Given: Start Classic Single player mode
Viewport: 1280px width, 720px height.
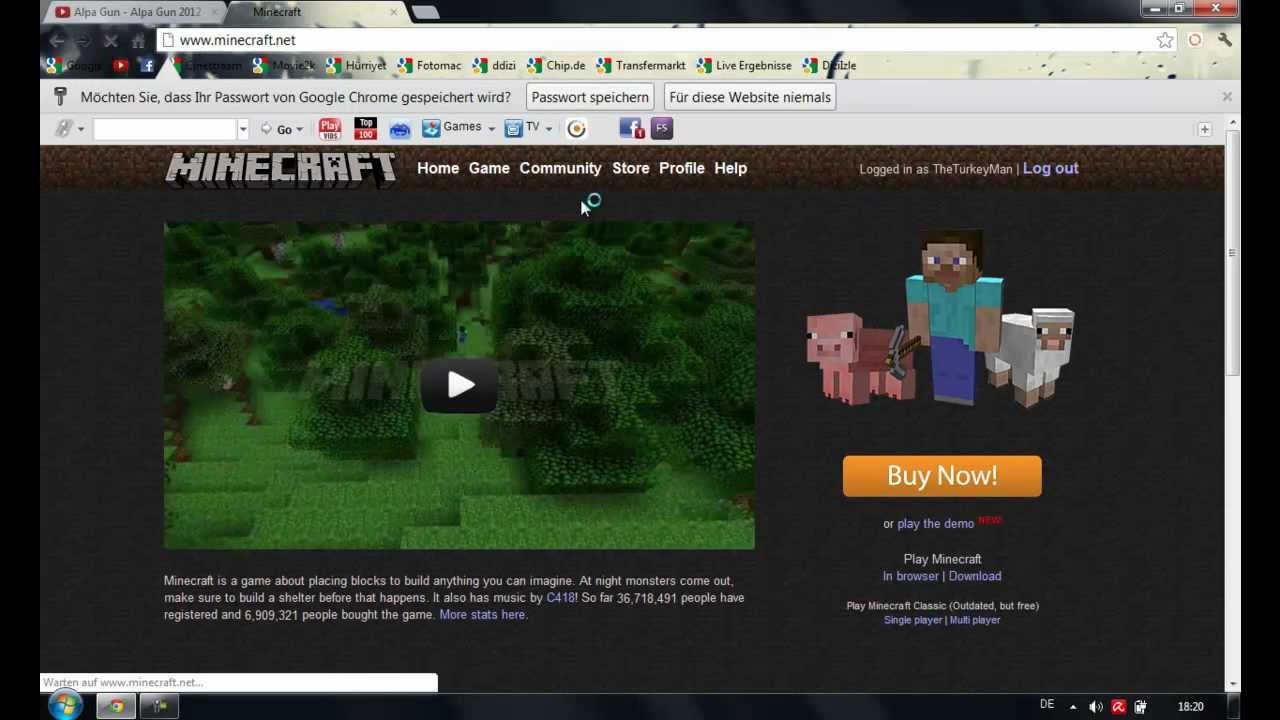Looking at the screenshot, I should tap(913, 620).
